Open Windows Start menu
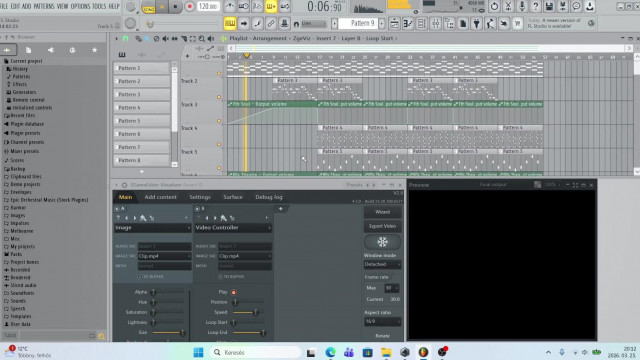The image size is (640, 360). point(198,352)
